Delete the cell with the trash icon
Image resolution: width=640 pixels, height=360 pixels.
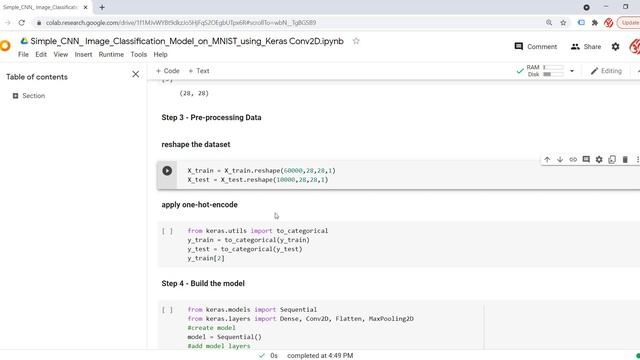pos(625,160)
